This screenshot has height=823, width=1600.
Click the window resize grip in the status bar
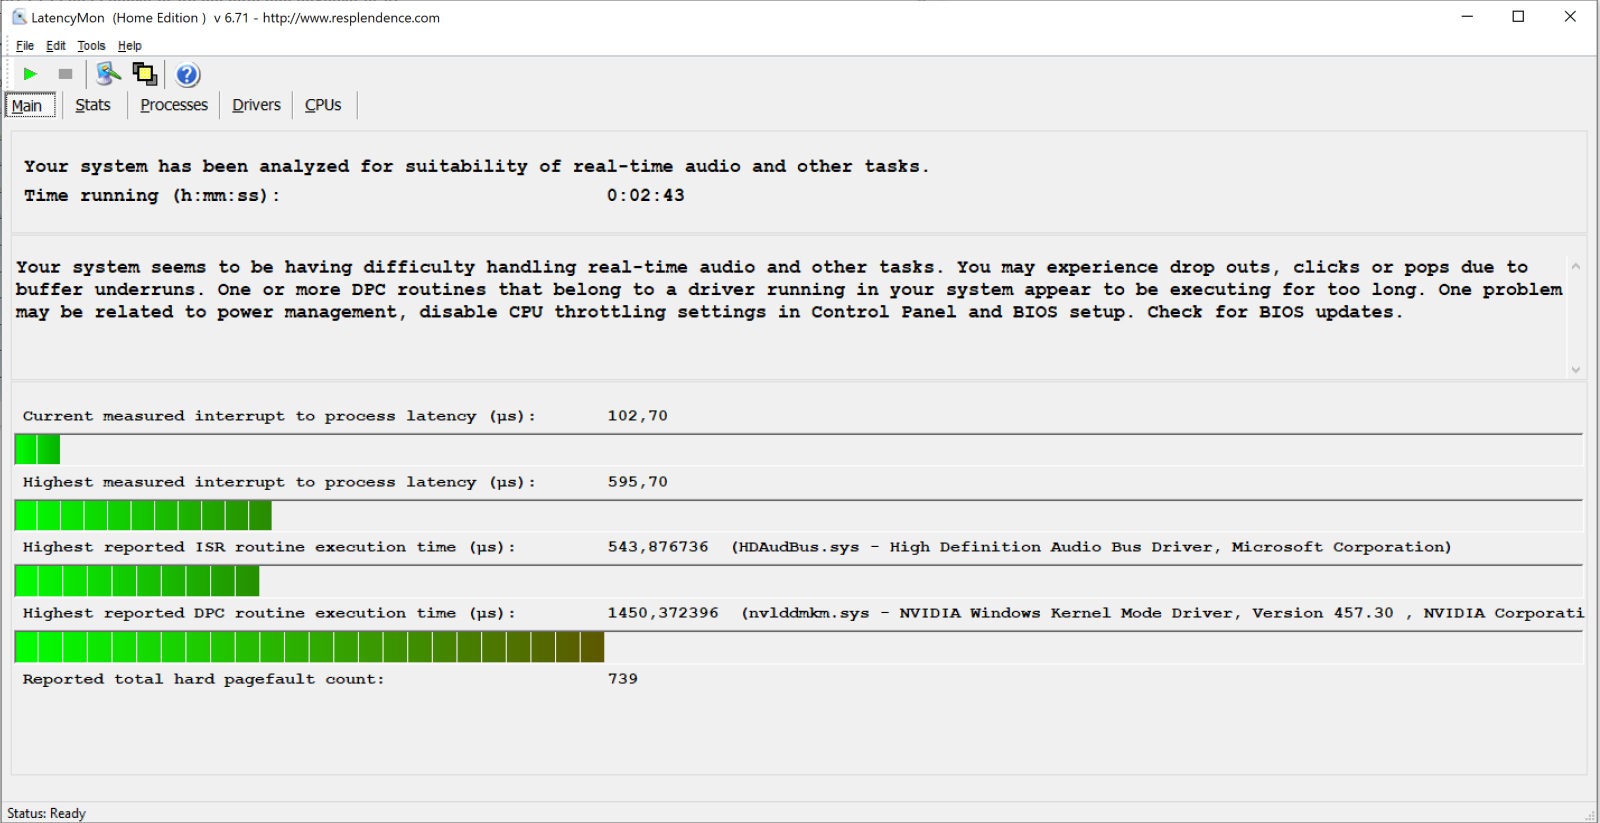coord(1590,815)
